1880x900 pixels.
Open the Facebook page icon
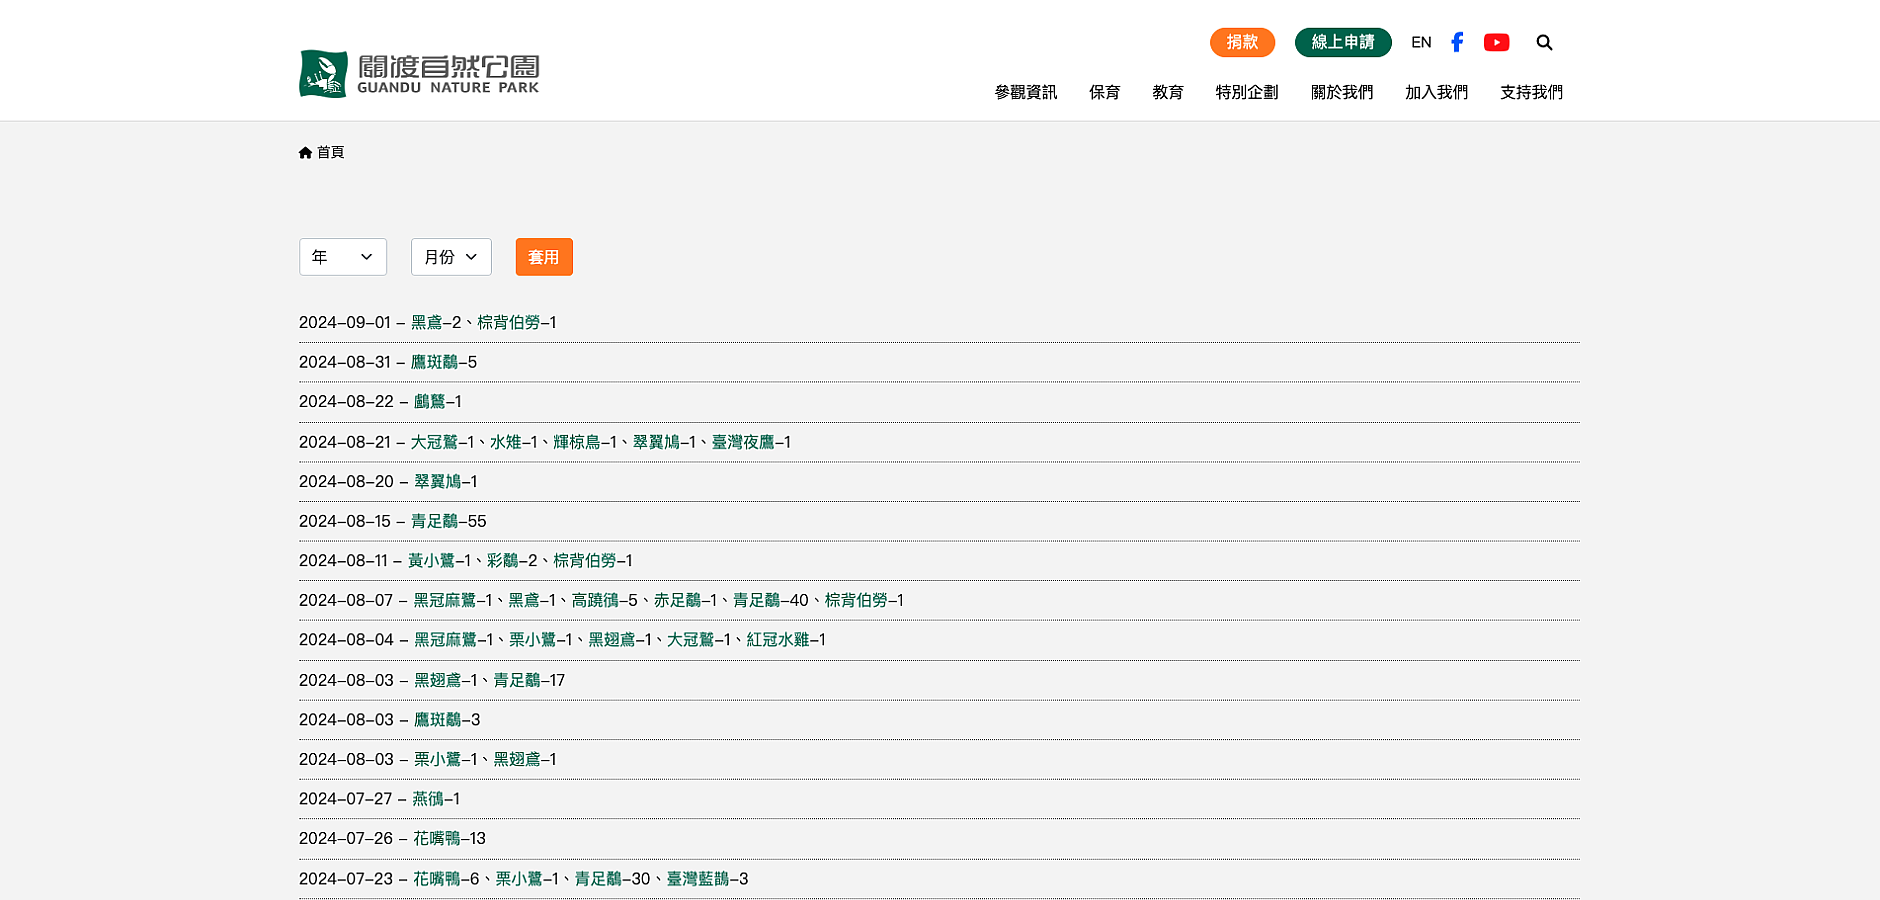pos(1457,42)
